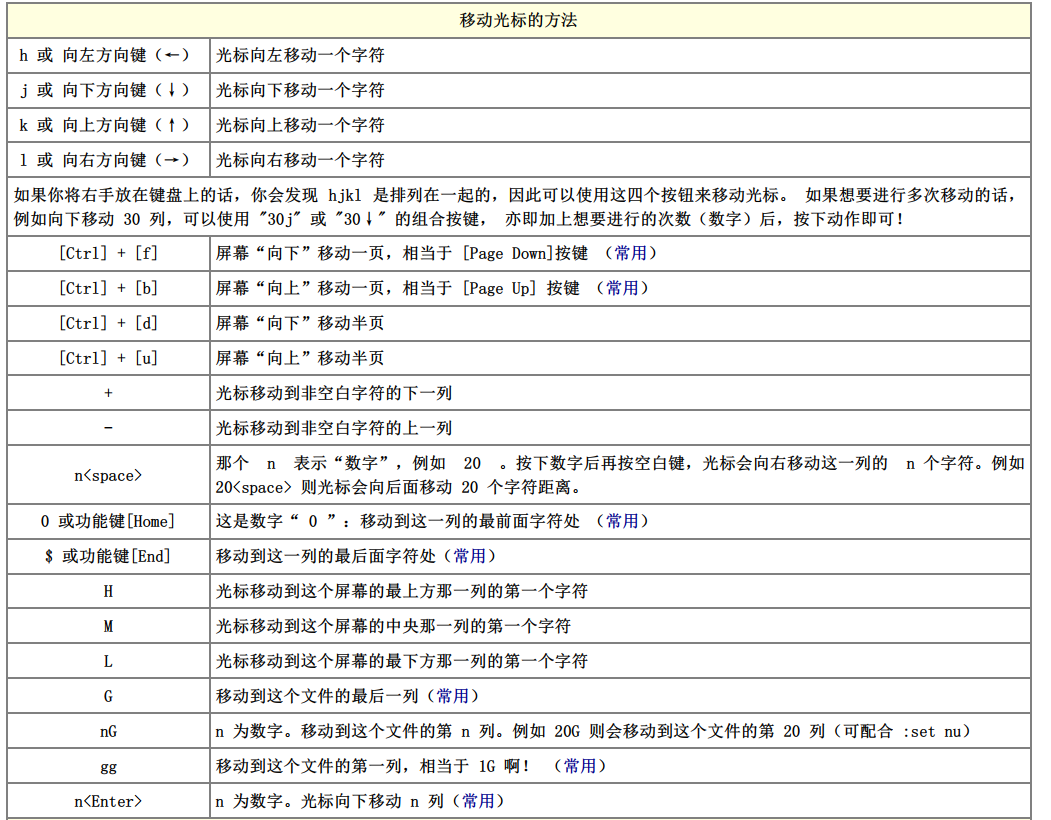This screenshot has width=1051, height=820.
Task: Click the [Ctrl] + [f] key cell
Action: tap(108, 253)
